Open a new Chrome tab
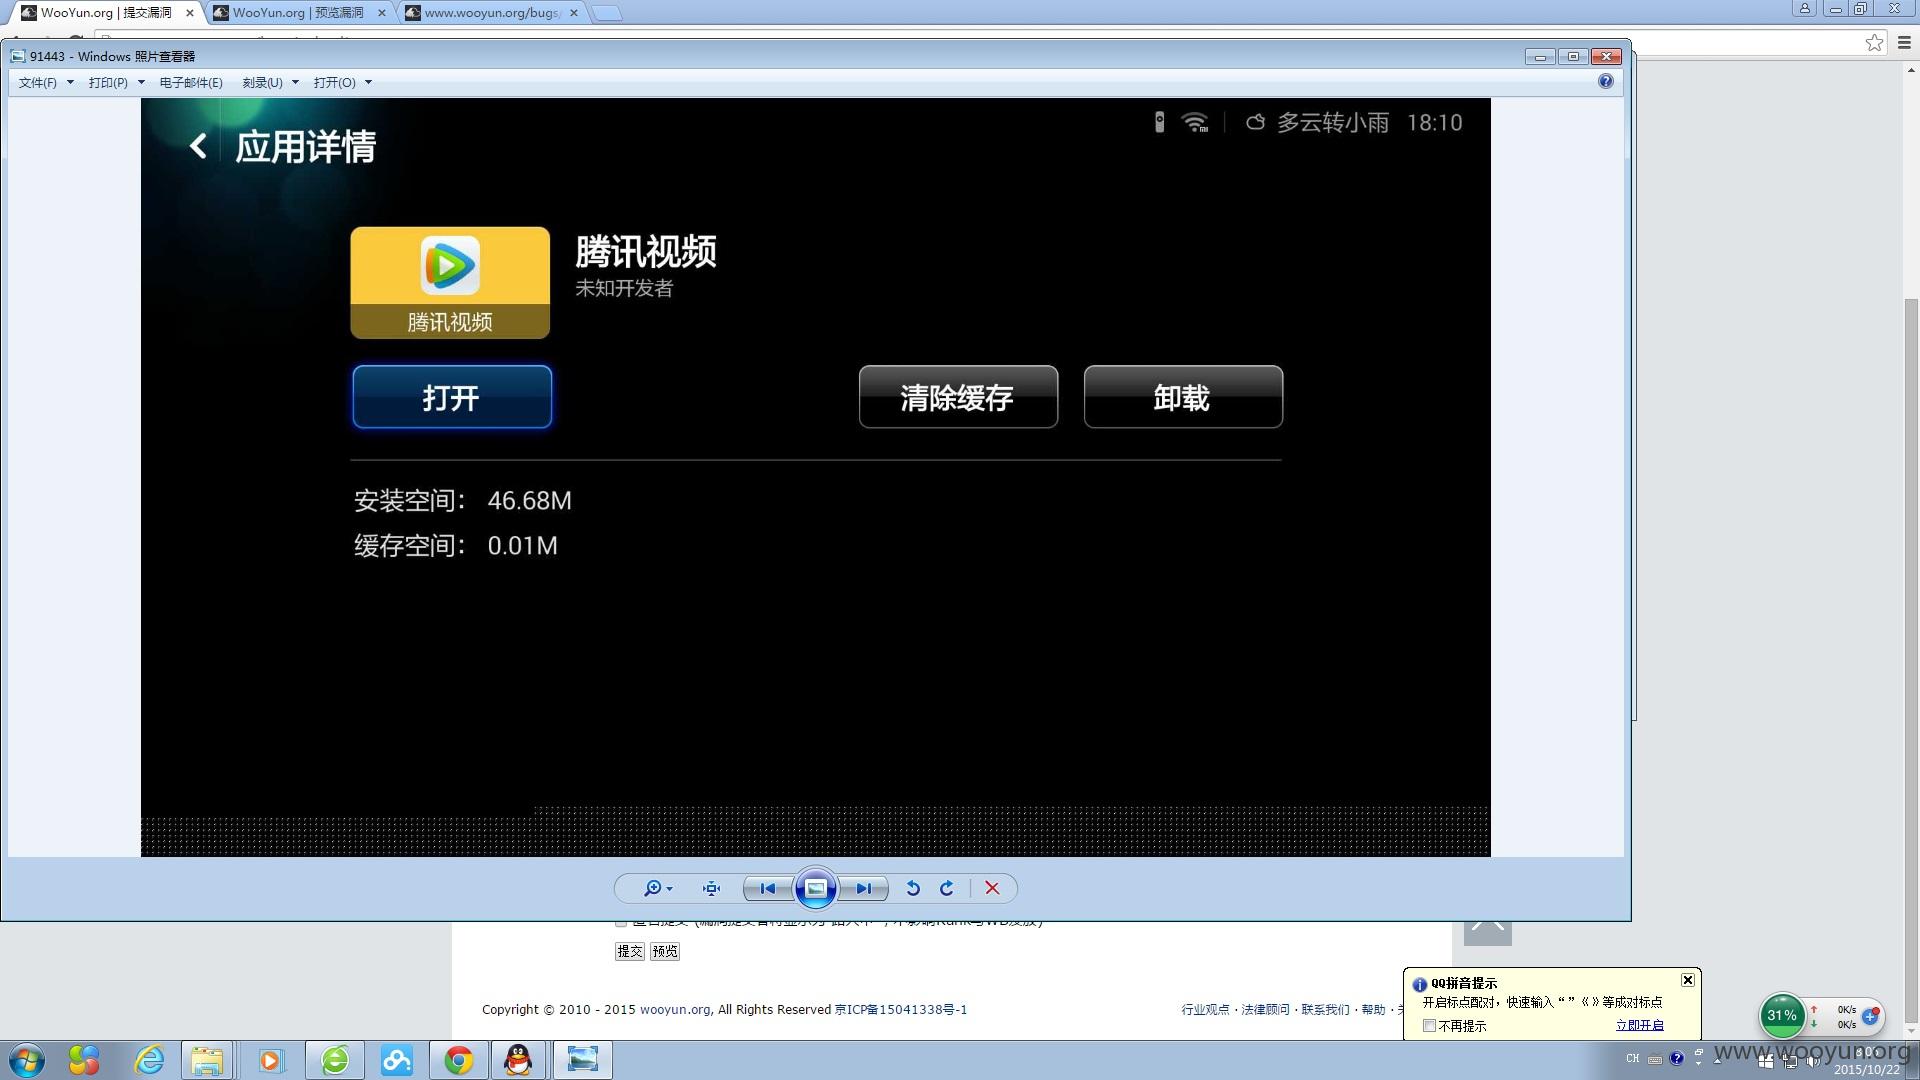1920x1080 pixels. (606, 13)
